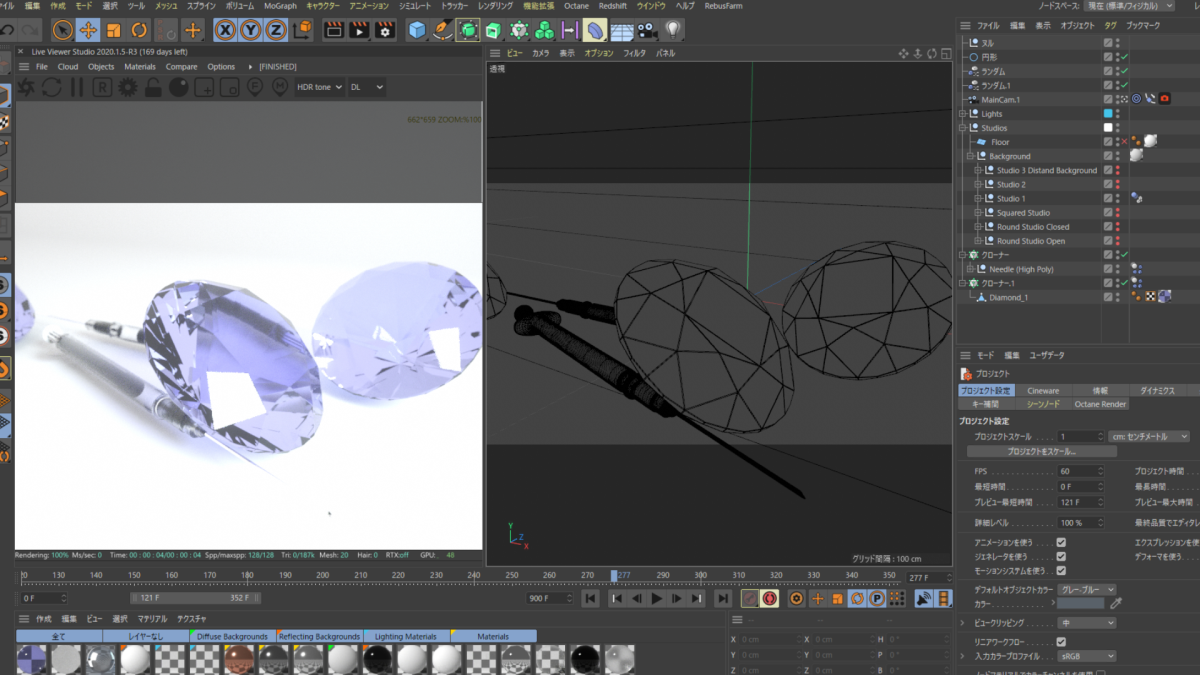Image resolution: width=1200 pixels, height=675 pixels.
Task: Open the cm センチメートル unit dropdown
Action: pos(1149,437)
